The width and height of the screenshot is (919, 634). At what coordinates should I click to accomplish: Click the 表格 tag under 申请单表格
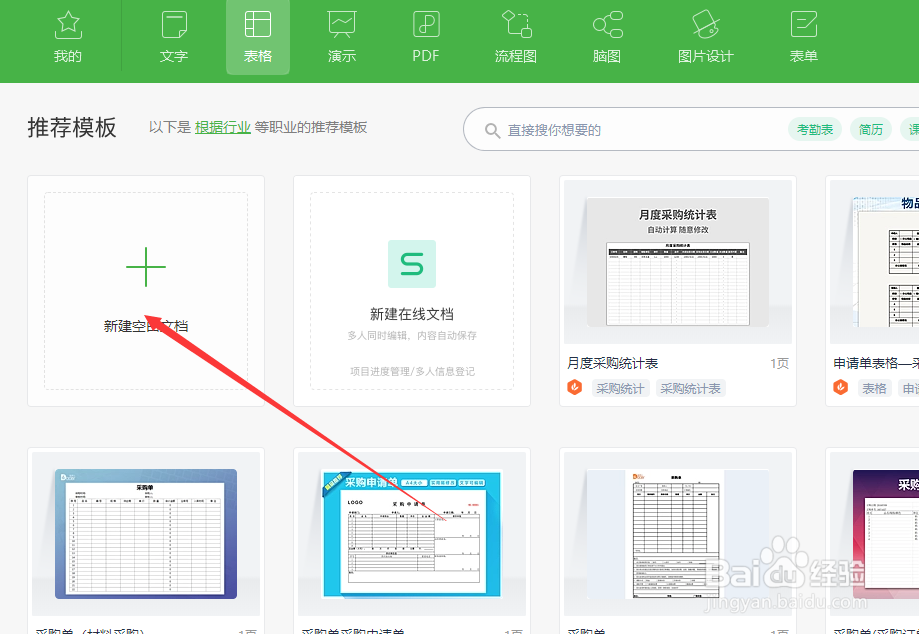873,388
